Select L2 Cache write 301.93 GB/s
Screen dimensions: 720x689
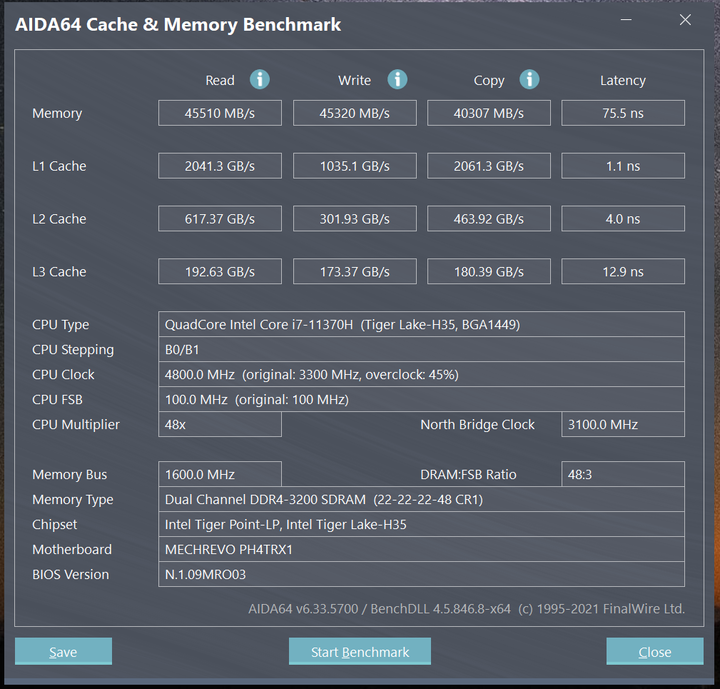(x=354, y=219)
